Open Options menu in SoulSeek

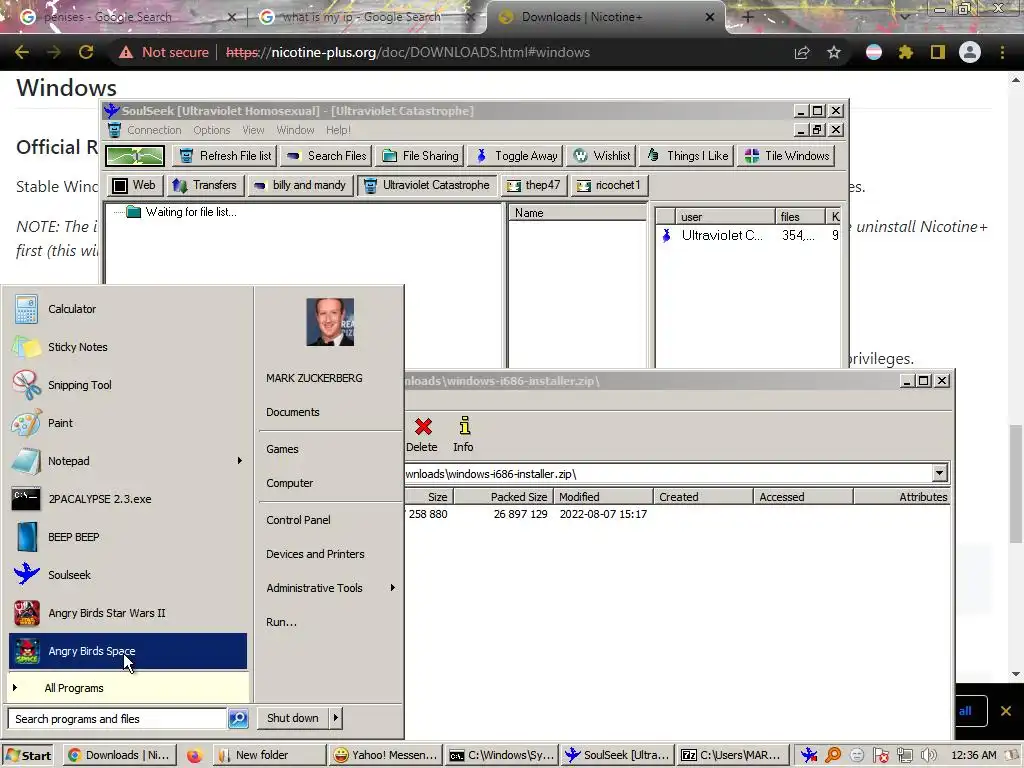point(212,130)
